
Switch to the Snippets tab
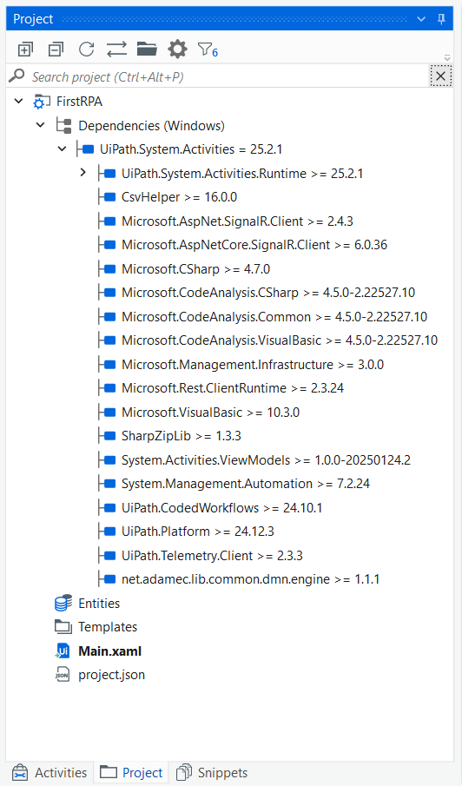[x=212, y=772]
